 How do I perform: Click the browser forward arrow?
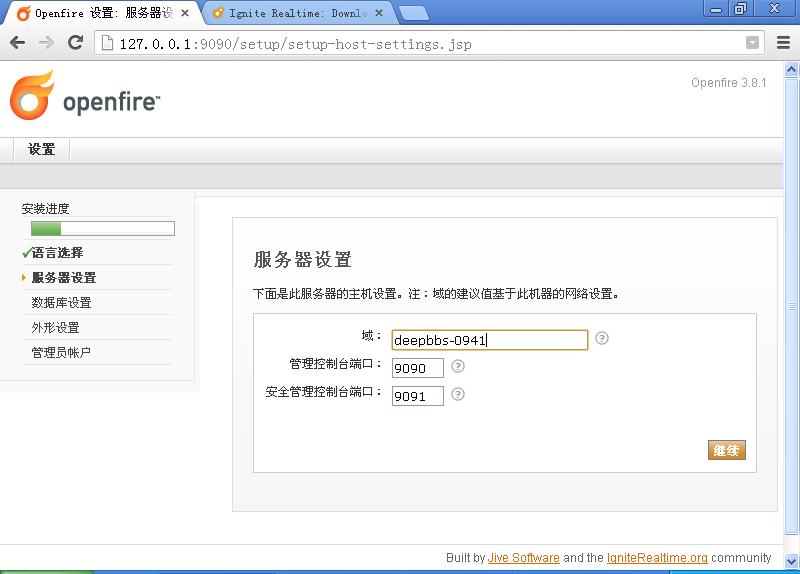pyautogui.click(x=46, y=43)
